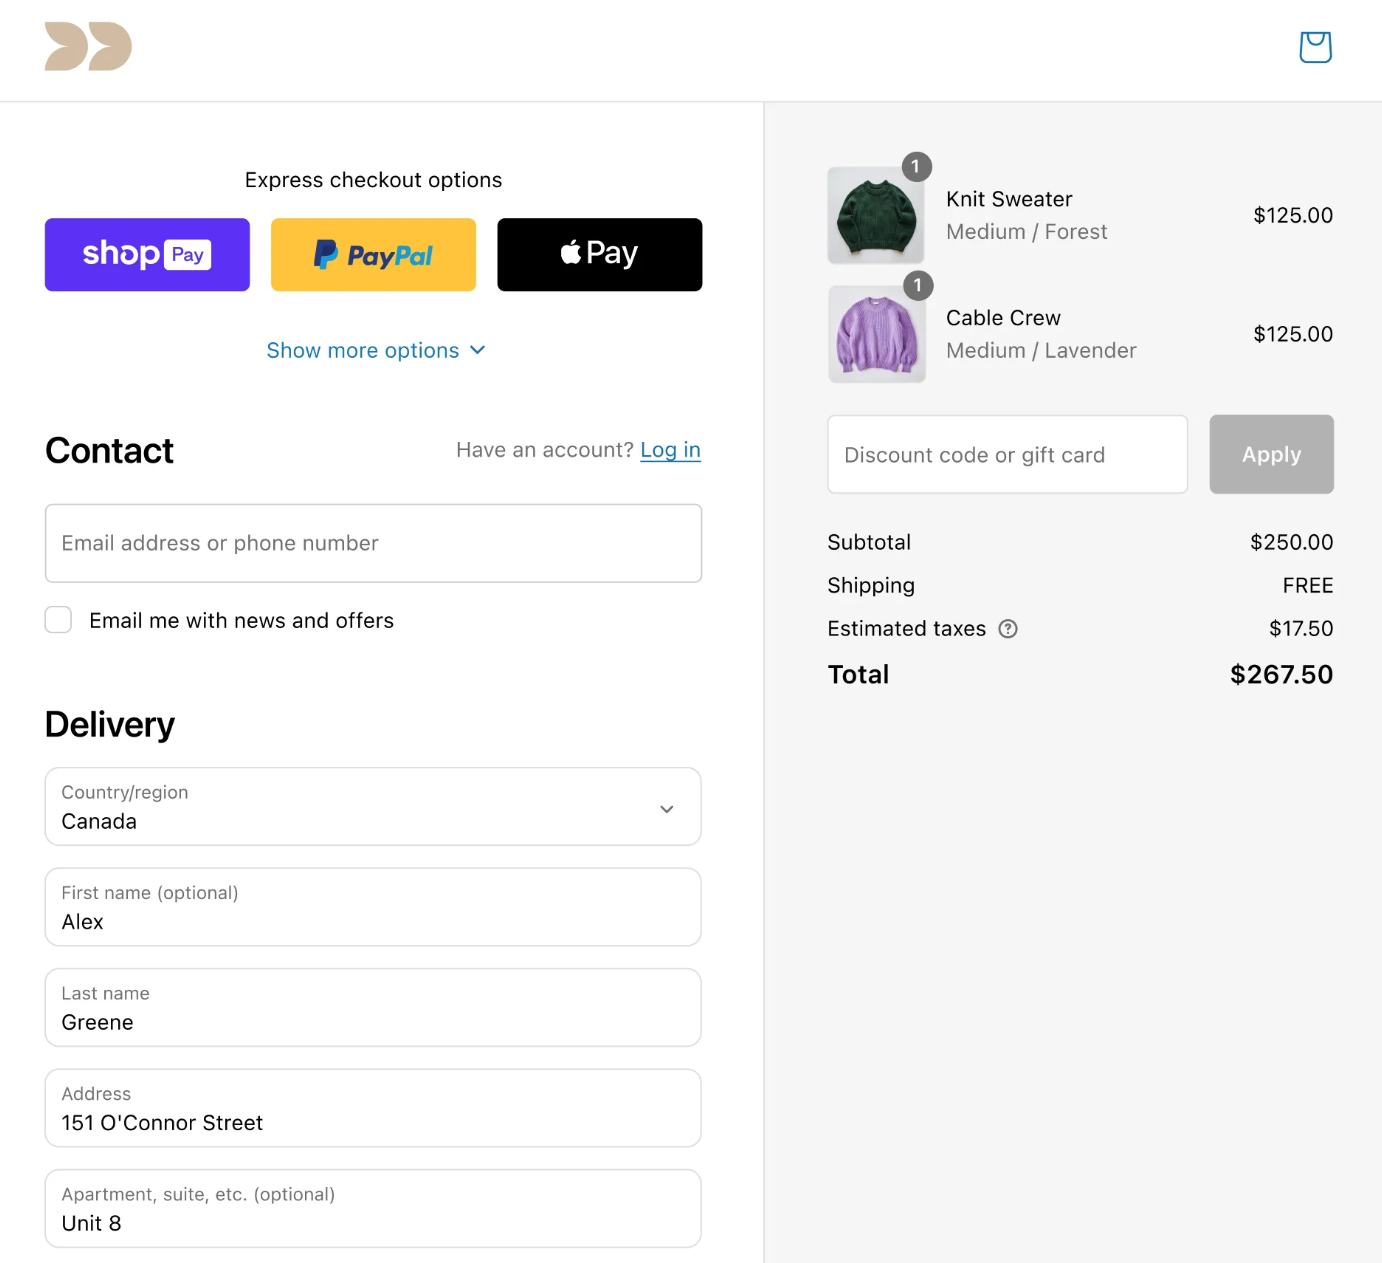Click the Estimated taxes help icon
Screen dimensions: 1382x1263
tap(1008, 629)
